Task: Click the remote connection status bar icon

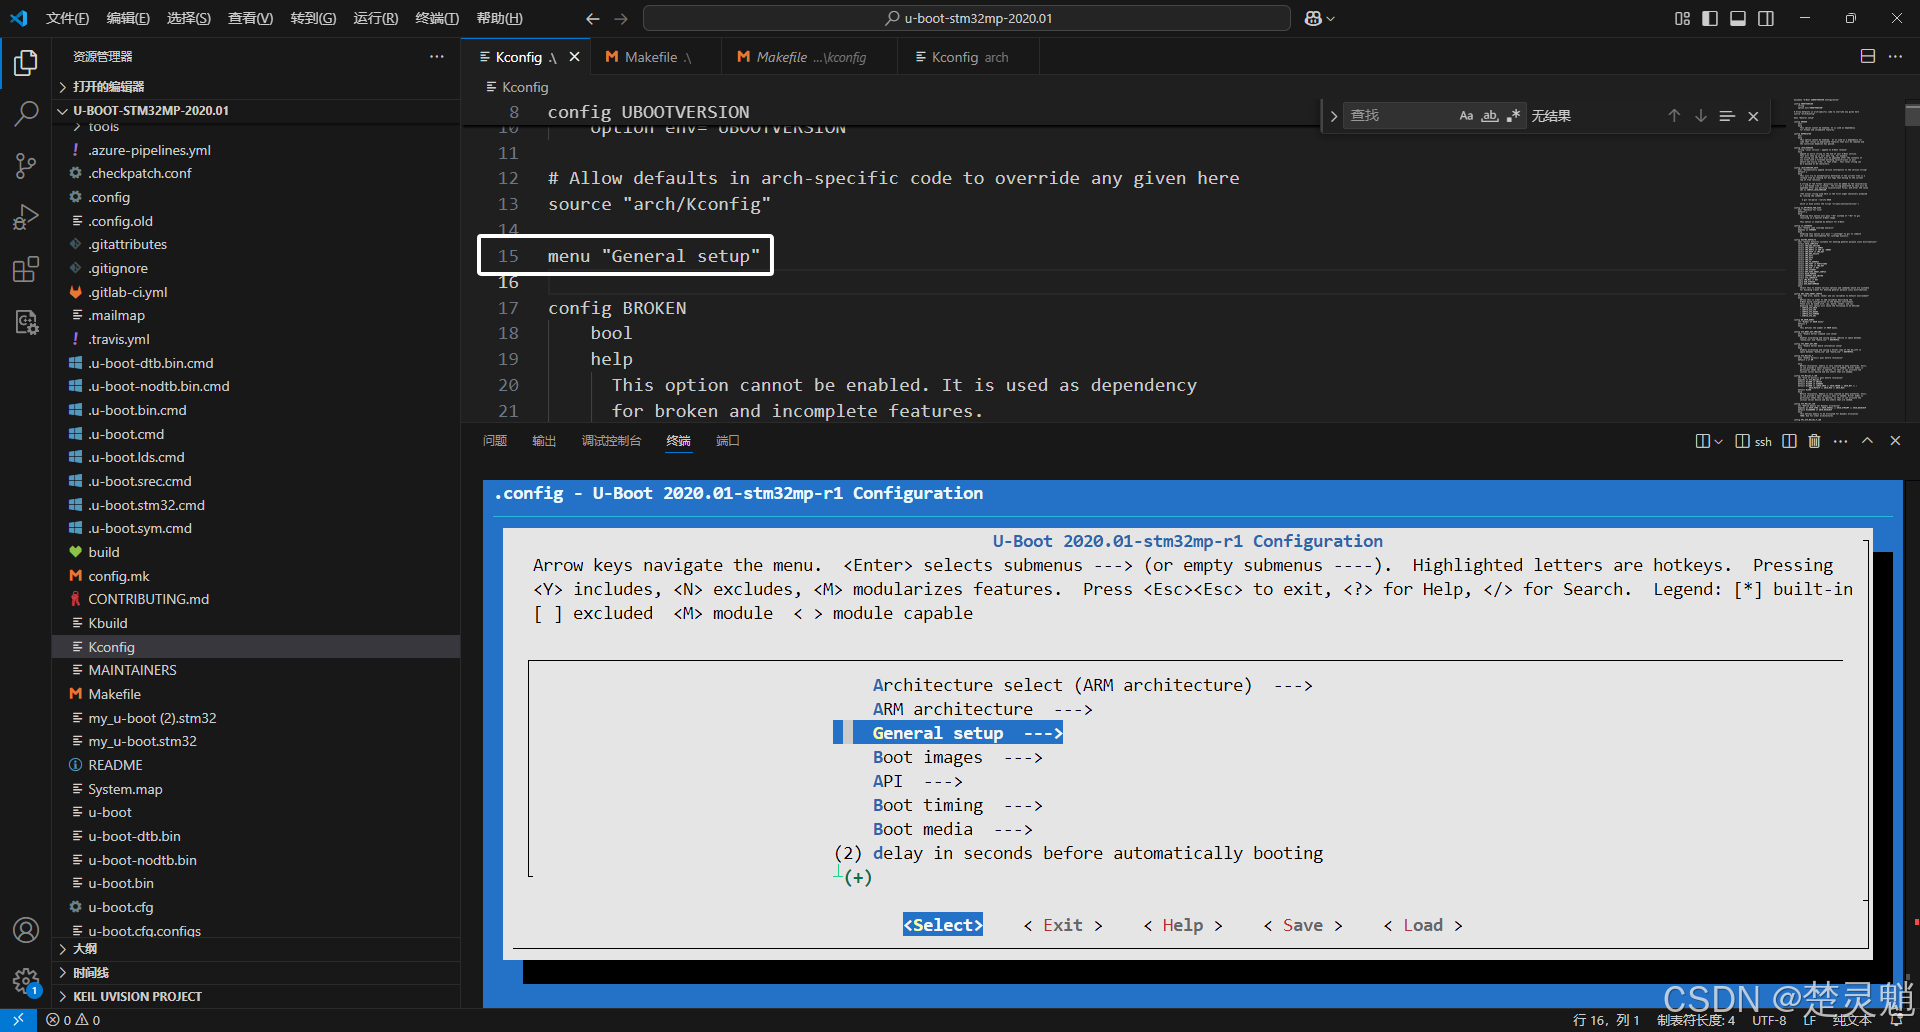Action: click(x=18, y=1020)
